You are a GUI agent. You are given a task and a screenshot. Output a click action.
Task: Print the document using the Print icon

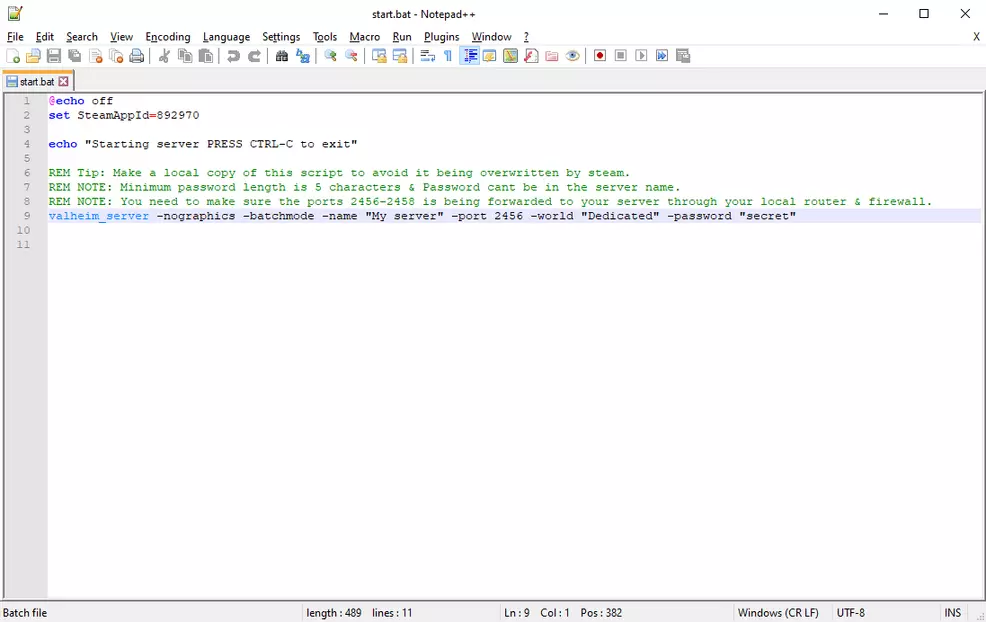click(136, 56)
